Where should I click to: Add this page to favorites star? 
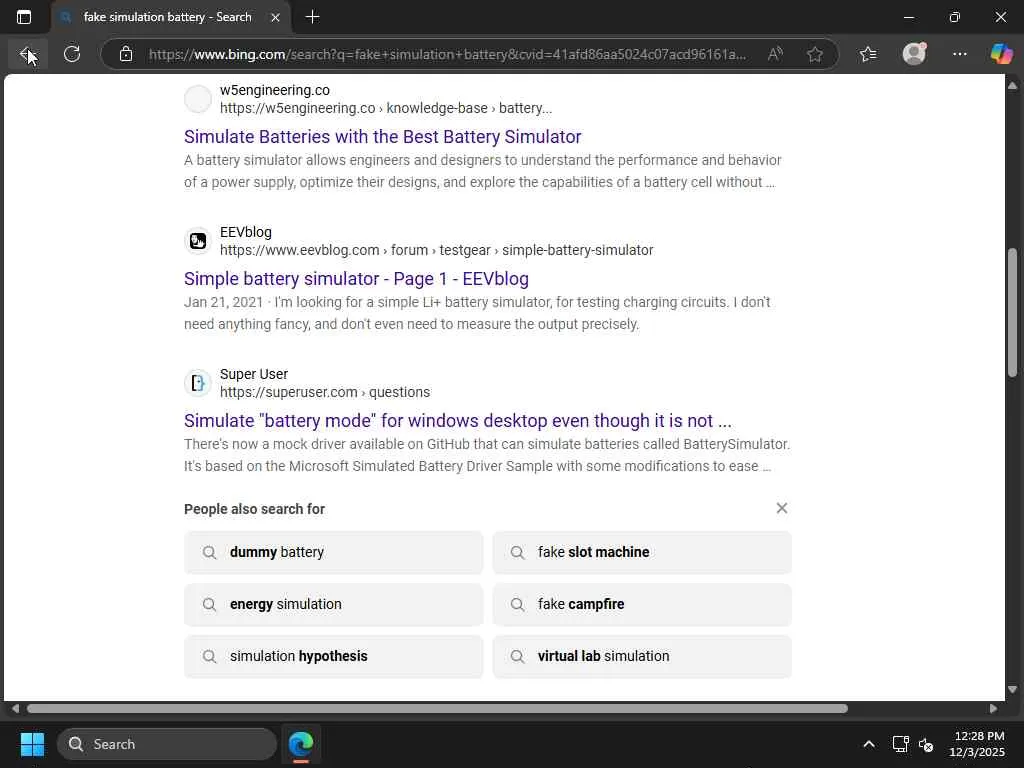814,54
